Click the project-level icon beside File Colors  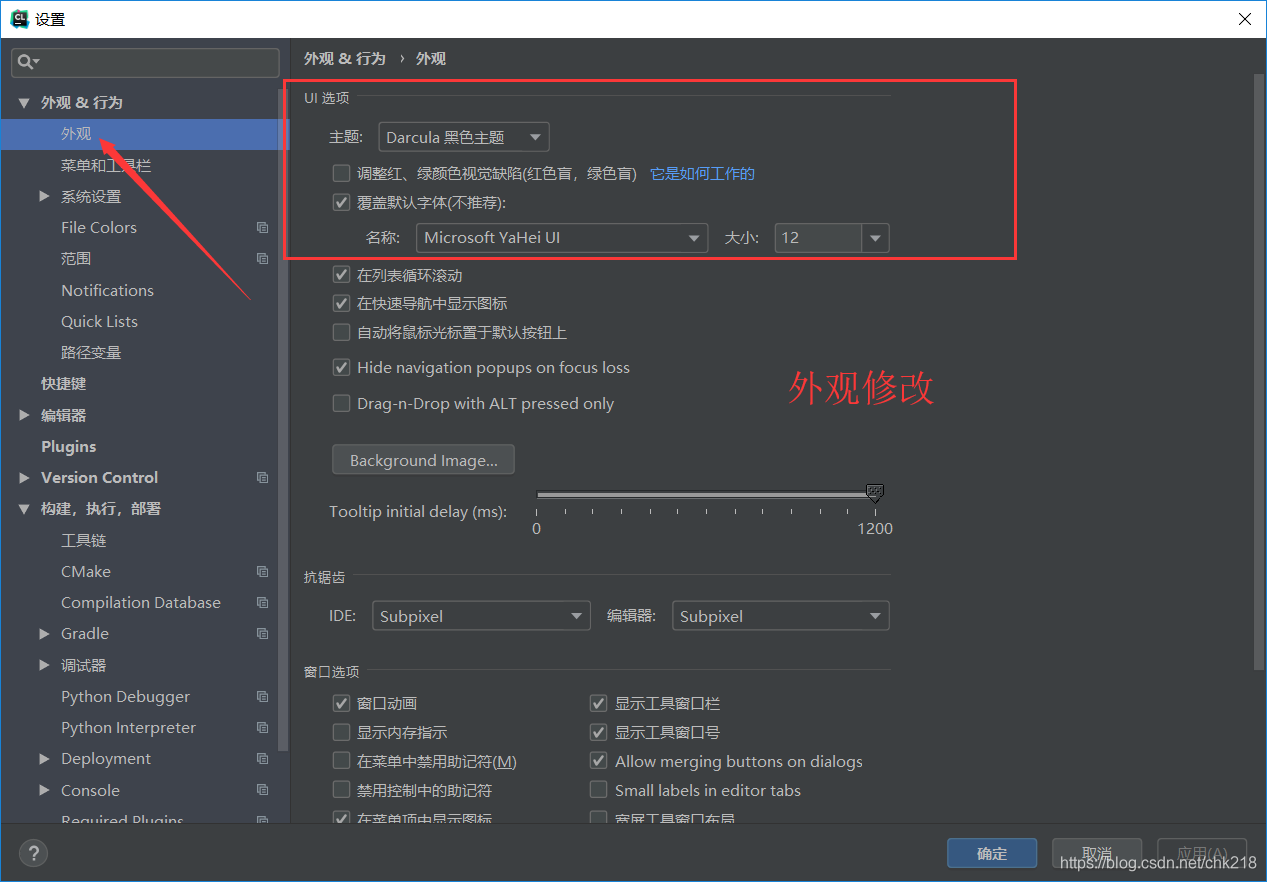pos(262,228)
